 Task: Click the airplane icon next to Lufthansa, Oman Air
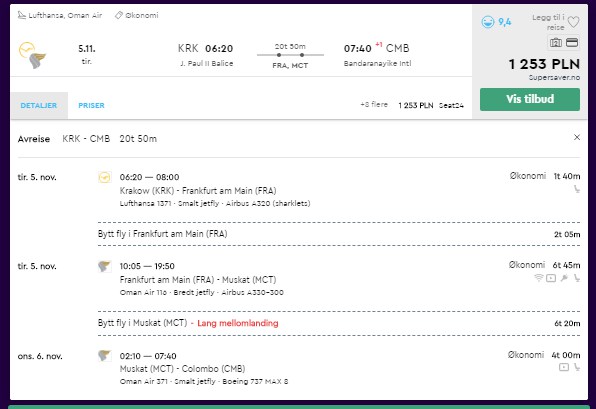click(22, 15)
